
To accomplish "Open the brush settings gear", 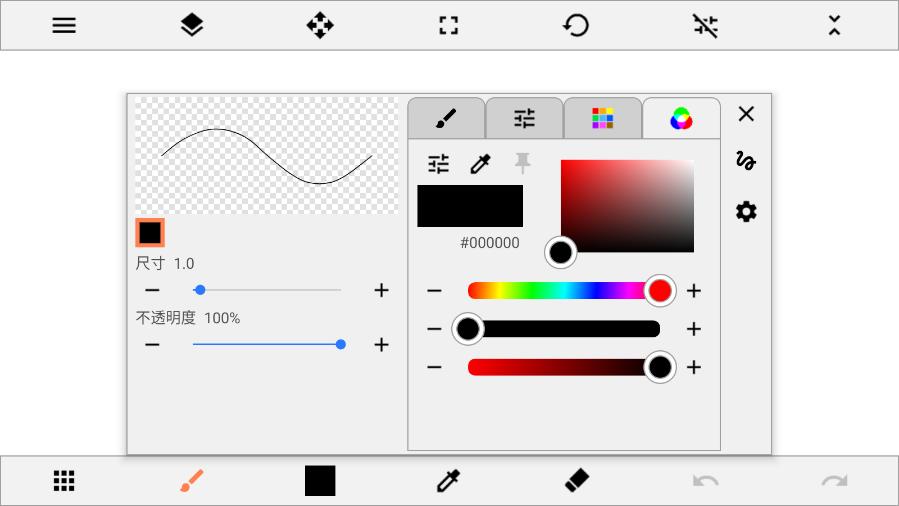I will tap(746, 212).
